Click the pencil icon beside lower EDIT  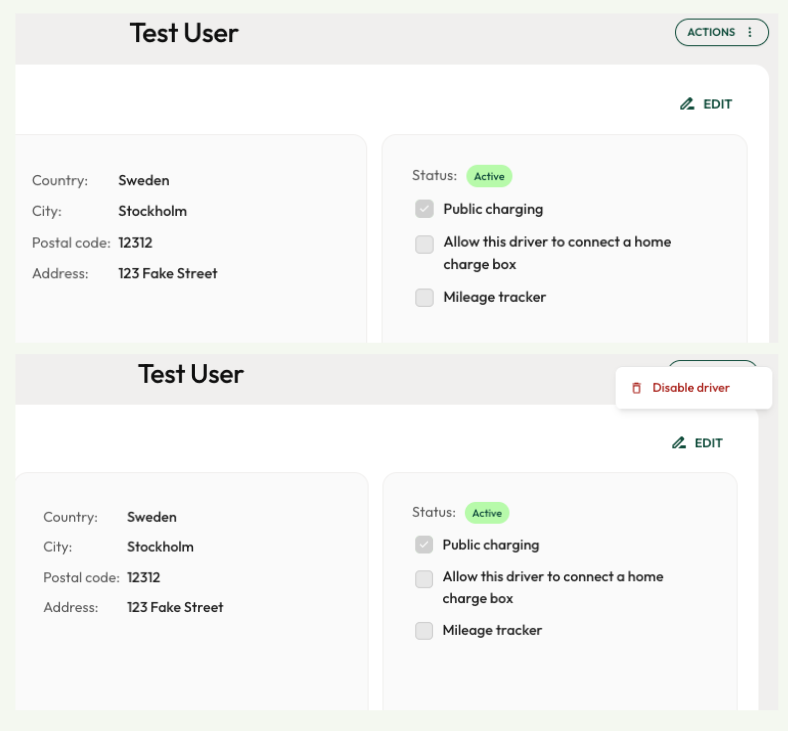click(679, 443)
